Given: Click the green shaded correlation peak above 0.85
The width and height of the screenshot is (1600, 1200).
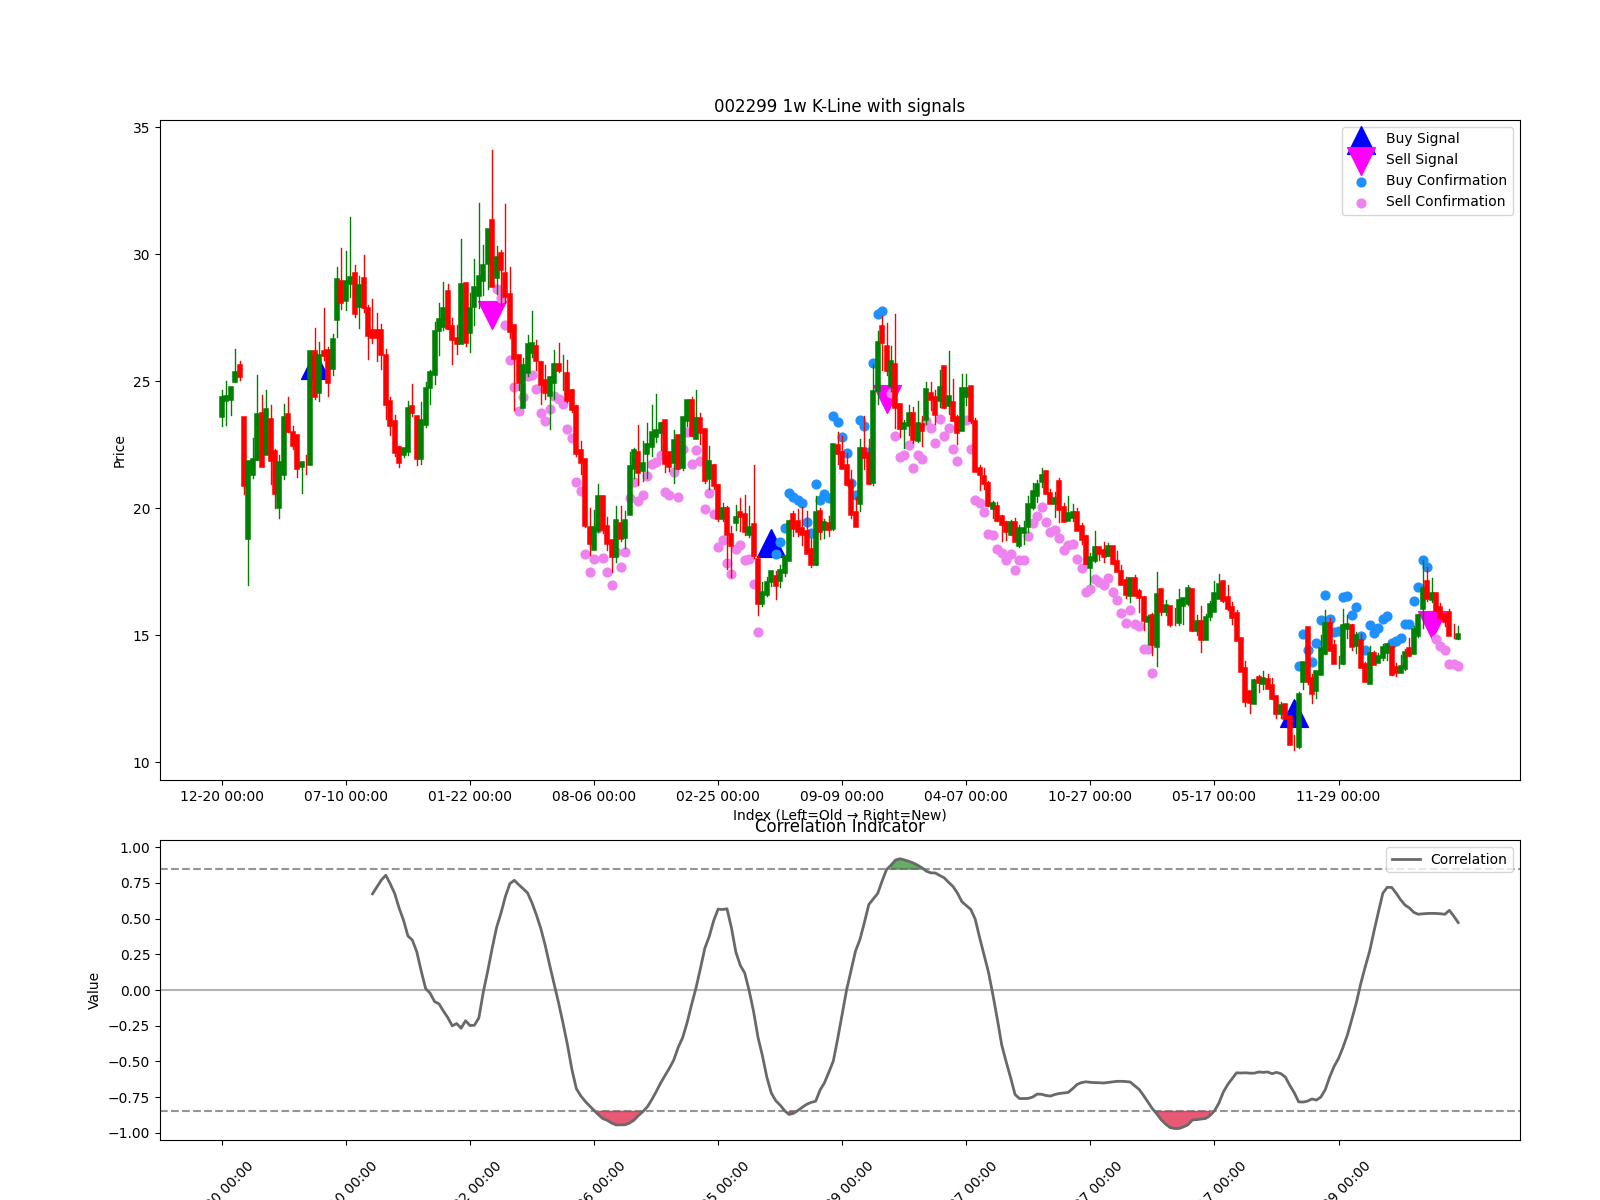Looking at the screenshot, I should click(x=903, y=864).
